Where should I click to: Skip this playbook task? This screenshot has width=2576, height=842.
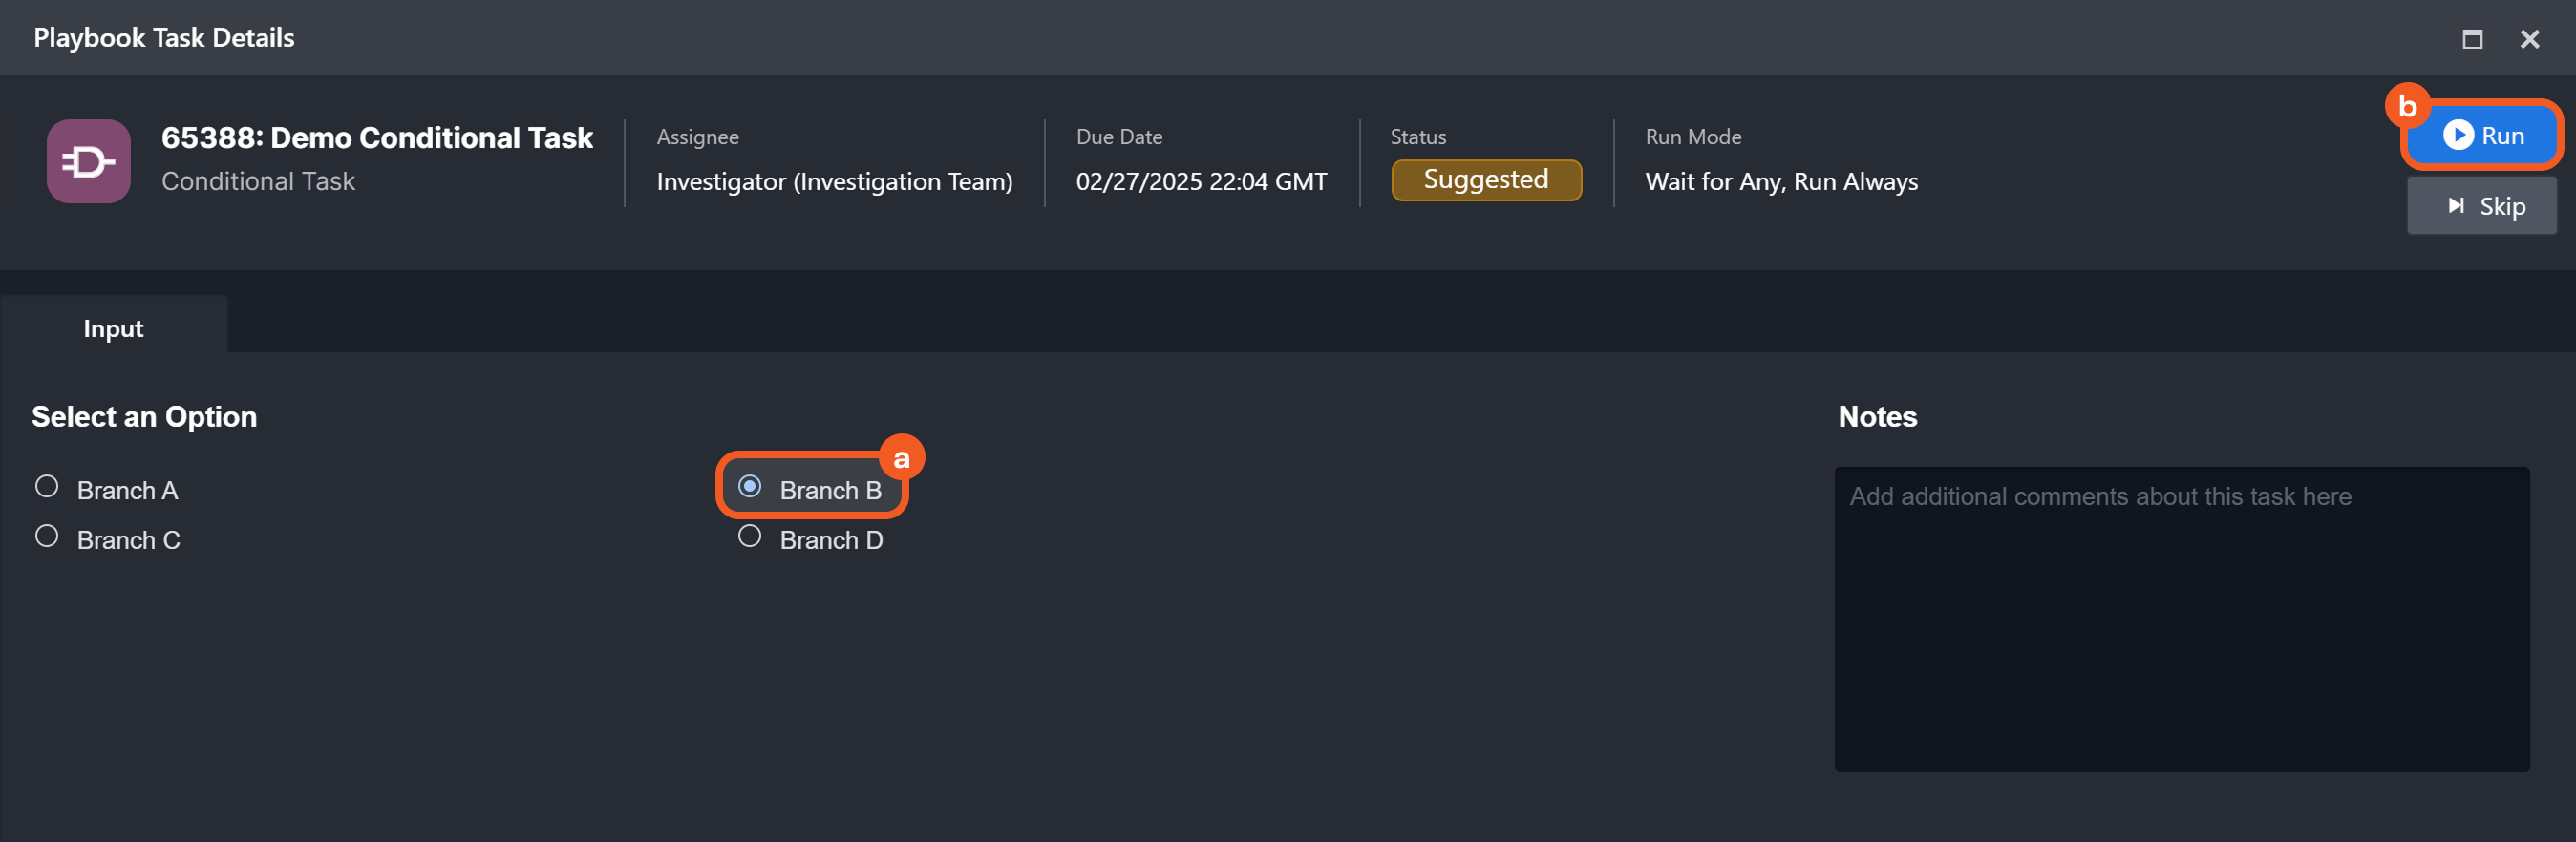point(2483,206)
